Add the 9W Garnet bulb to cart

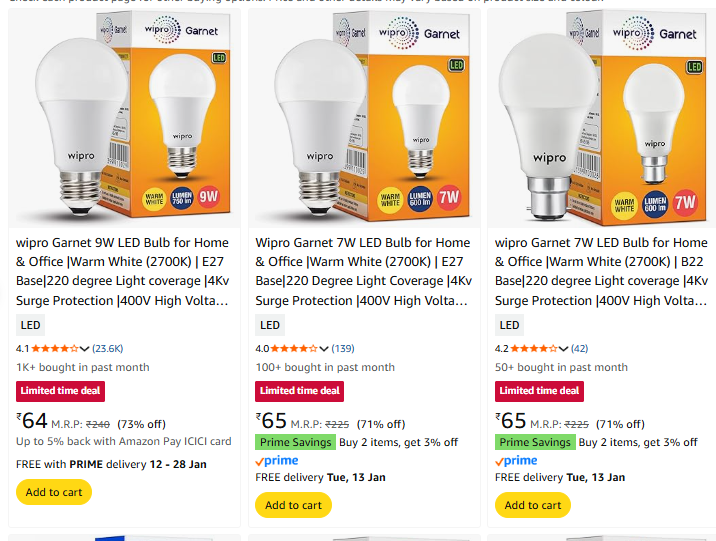pos(54,492)
